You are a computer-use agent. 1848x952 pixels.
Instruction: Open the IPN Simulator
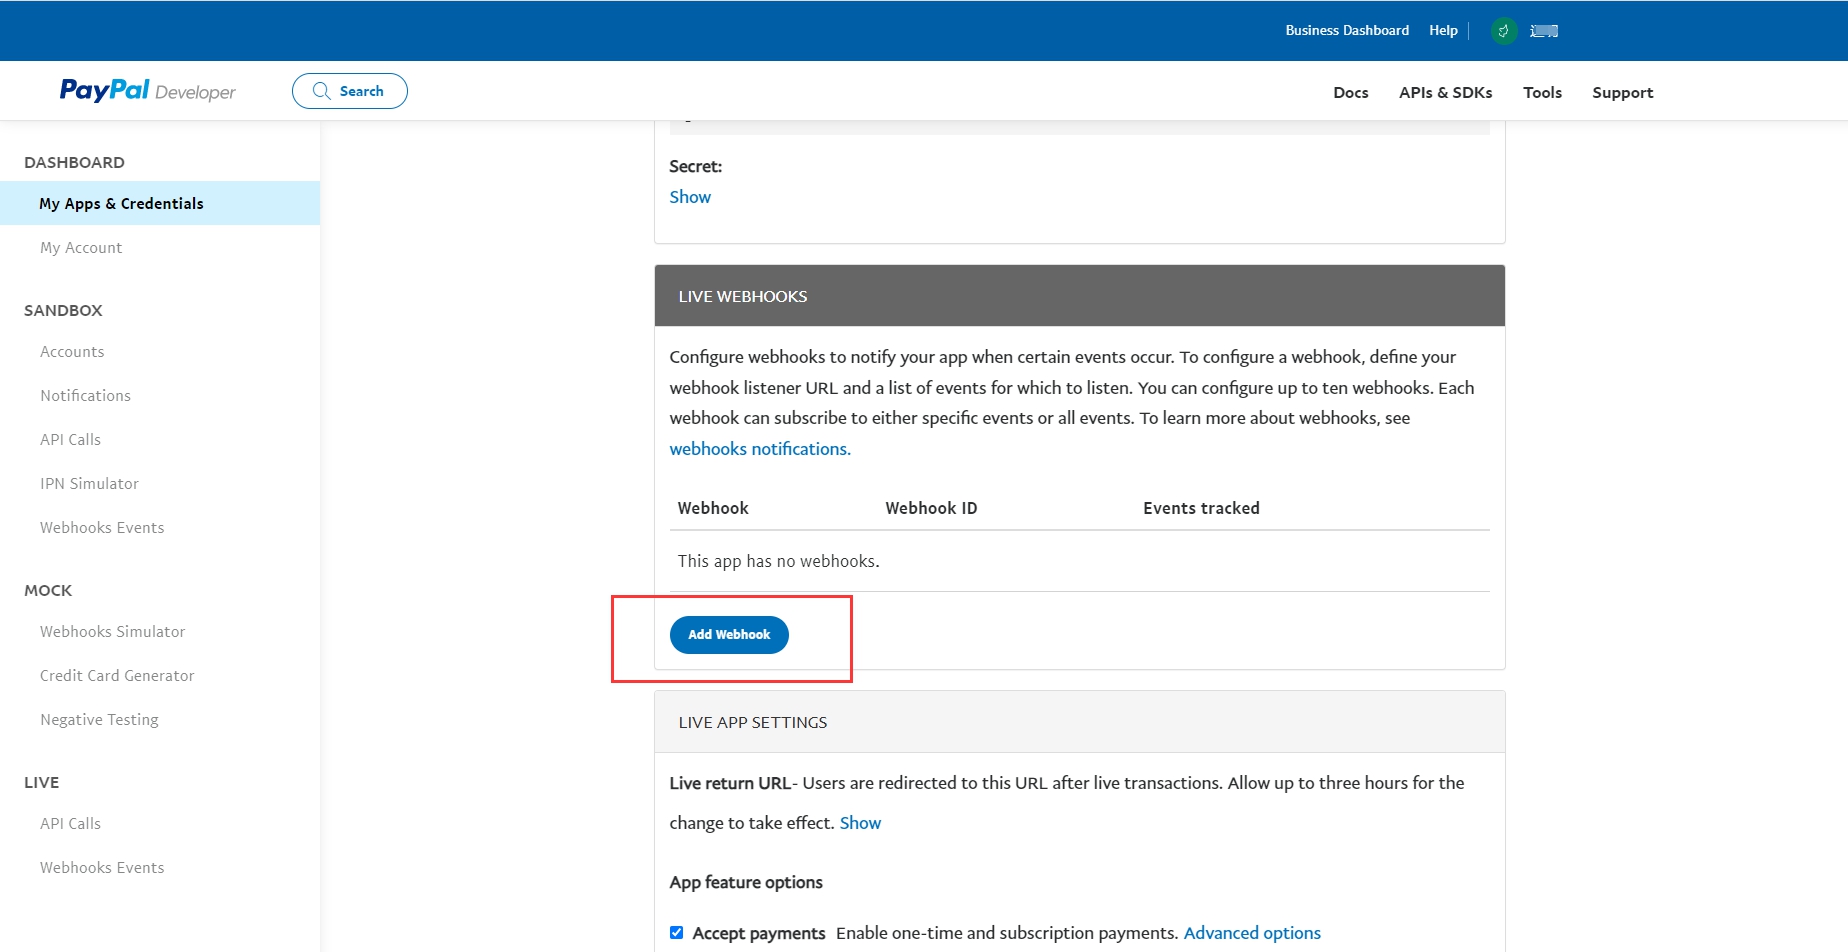pyautogui.click(x=89, y=484)
